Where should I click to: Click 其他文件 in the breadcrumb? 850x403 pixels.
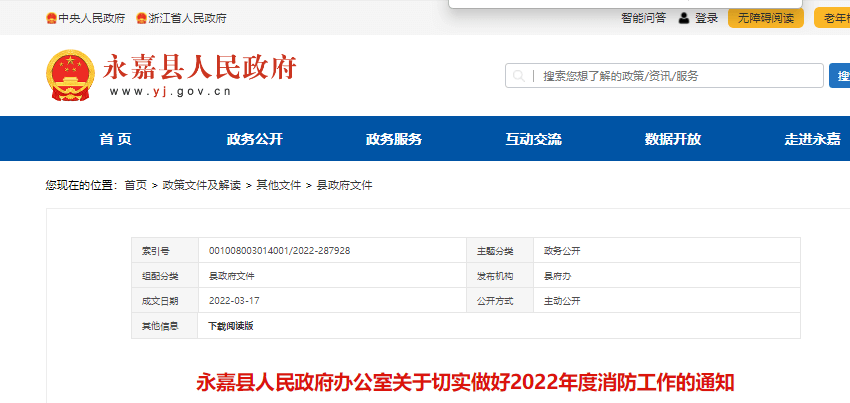[x=279, y=185]
